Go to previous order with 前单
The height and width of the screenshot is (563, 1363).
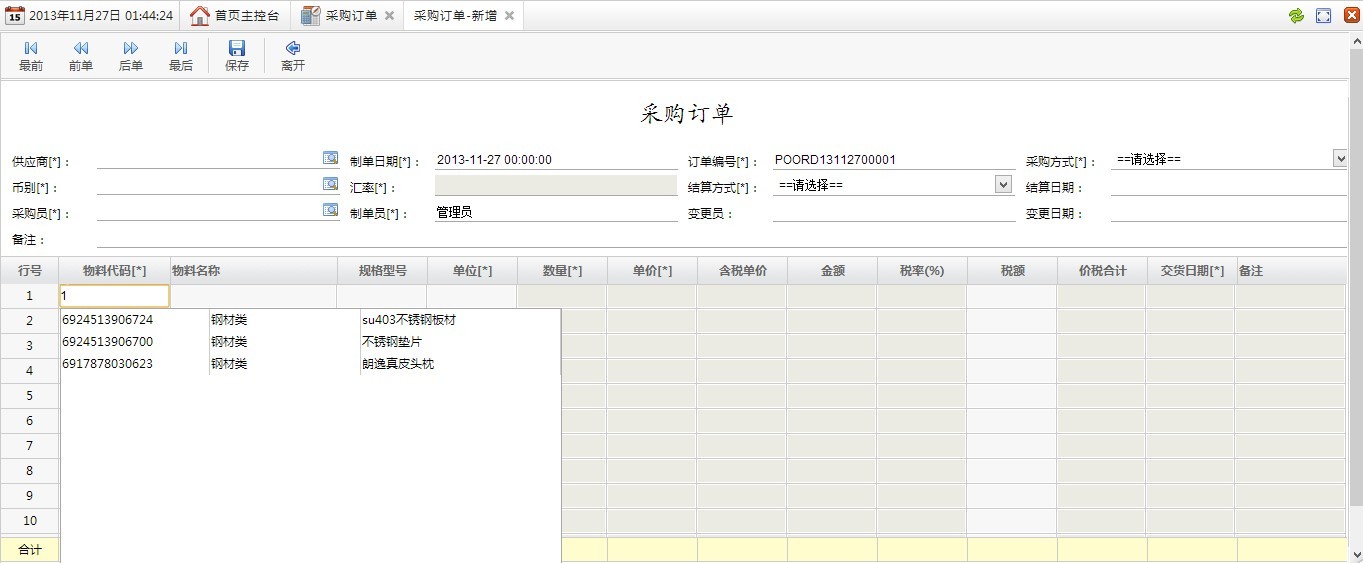coord(81,56)
